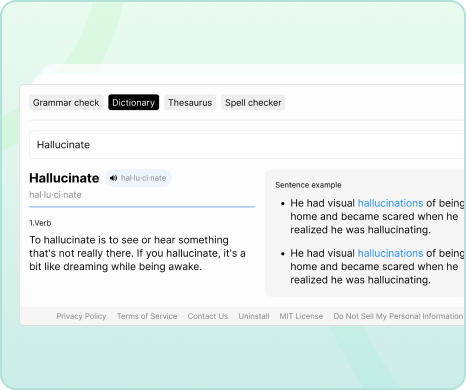Viewport: 466px width, 390px height.
Task: Click the Hallucinate search input field
Action: (247, 145)
